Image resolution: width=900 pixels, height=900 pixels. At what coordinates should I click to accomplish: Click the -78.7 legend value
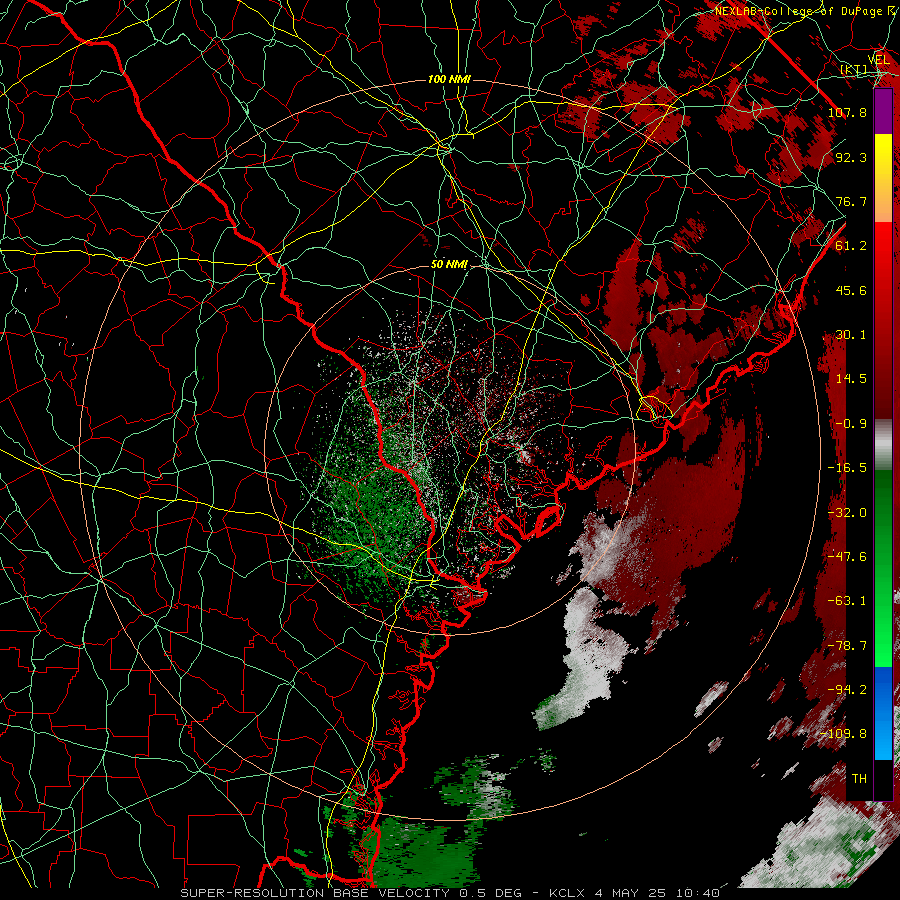pos(847,646)
